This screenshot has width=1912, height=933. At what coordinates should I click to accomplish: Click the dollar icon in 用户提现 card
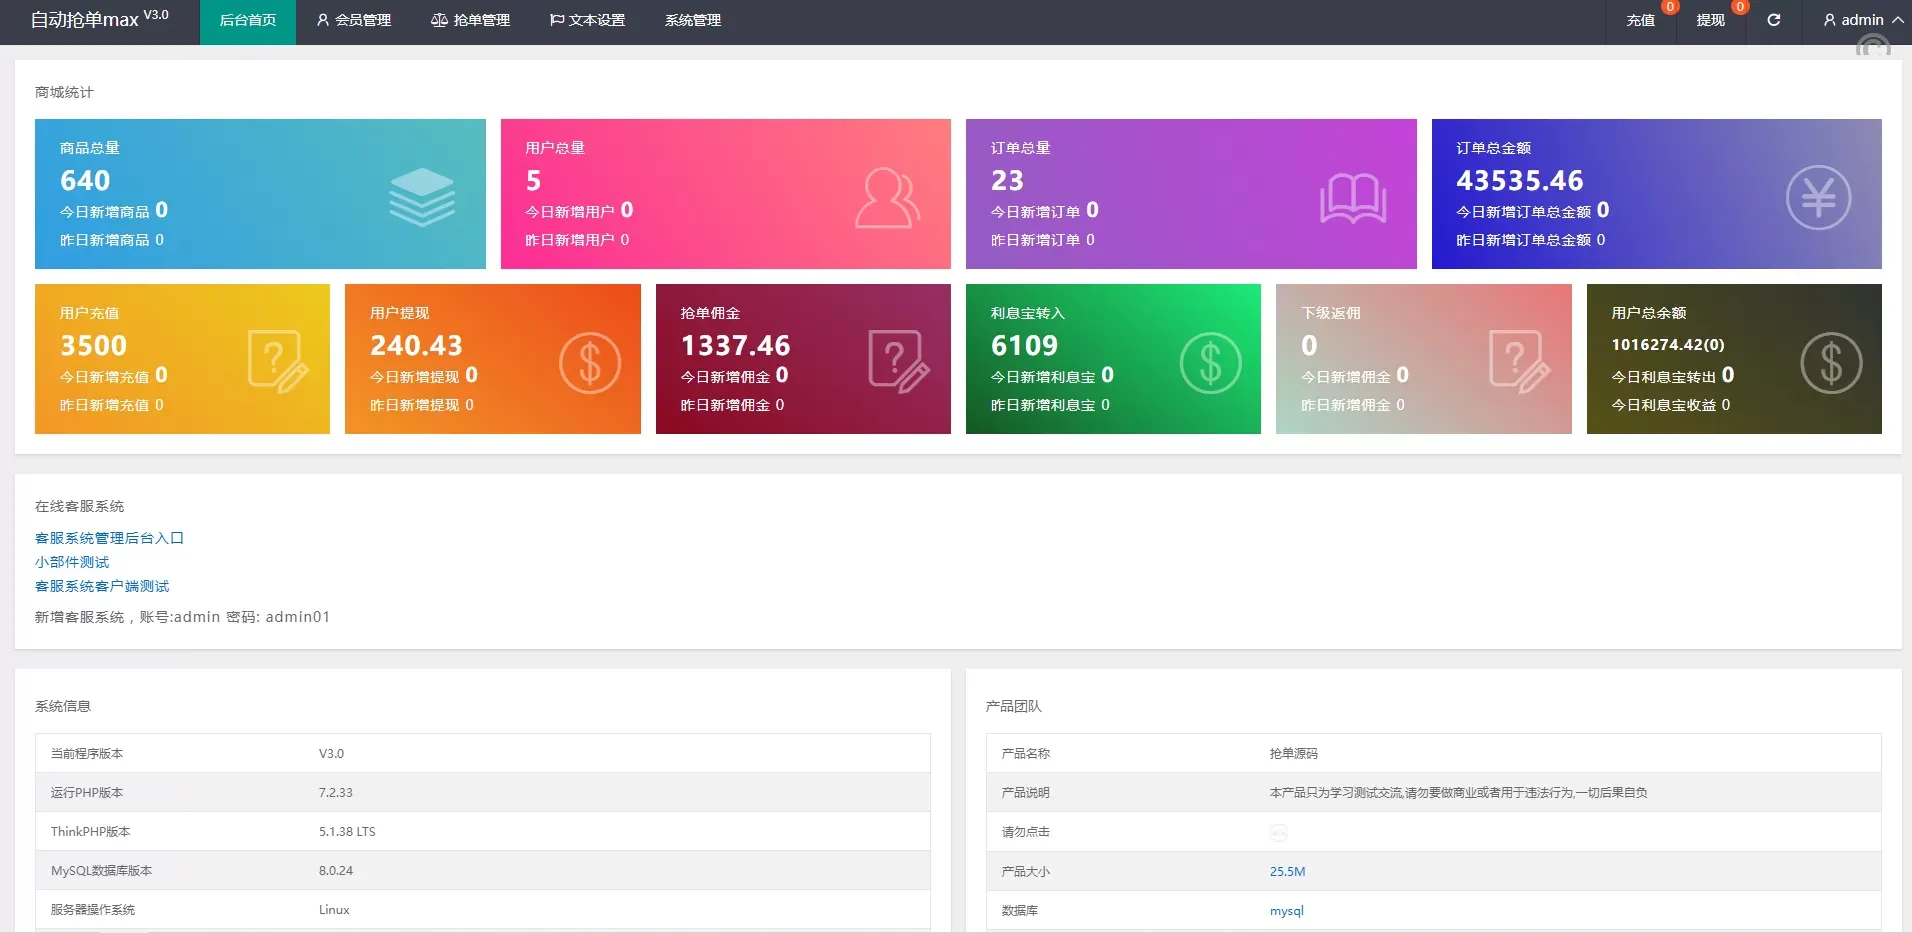coord(589,362)
